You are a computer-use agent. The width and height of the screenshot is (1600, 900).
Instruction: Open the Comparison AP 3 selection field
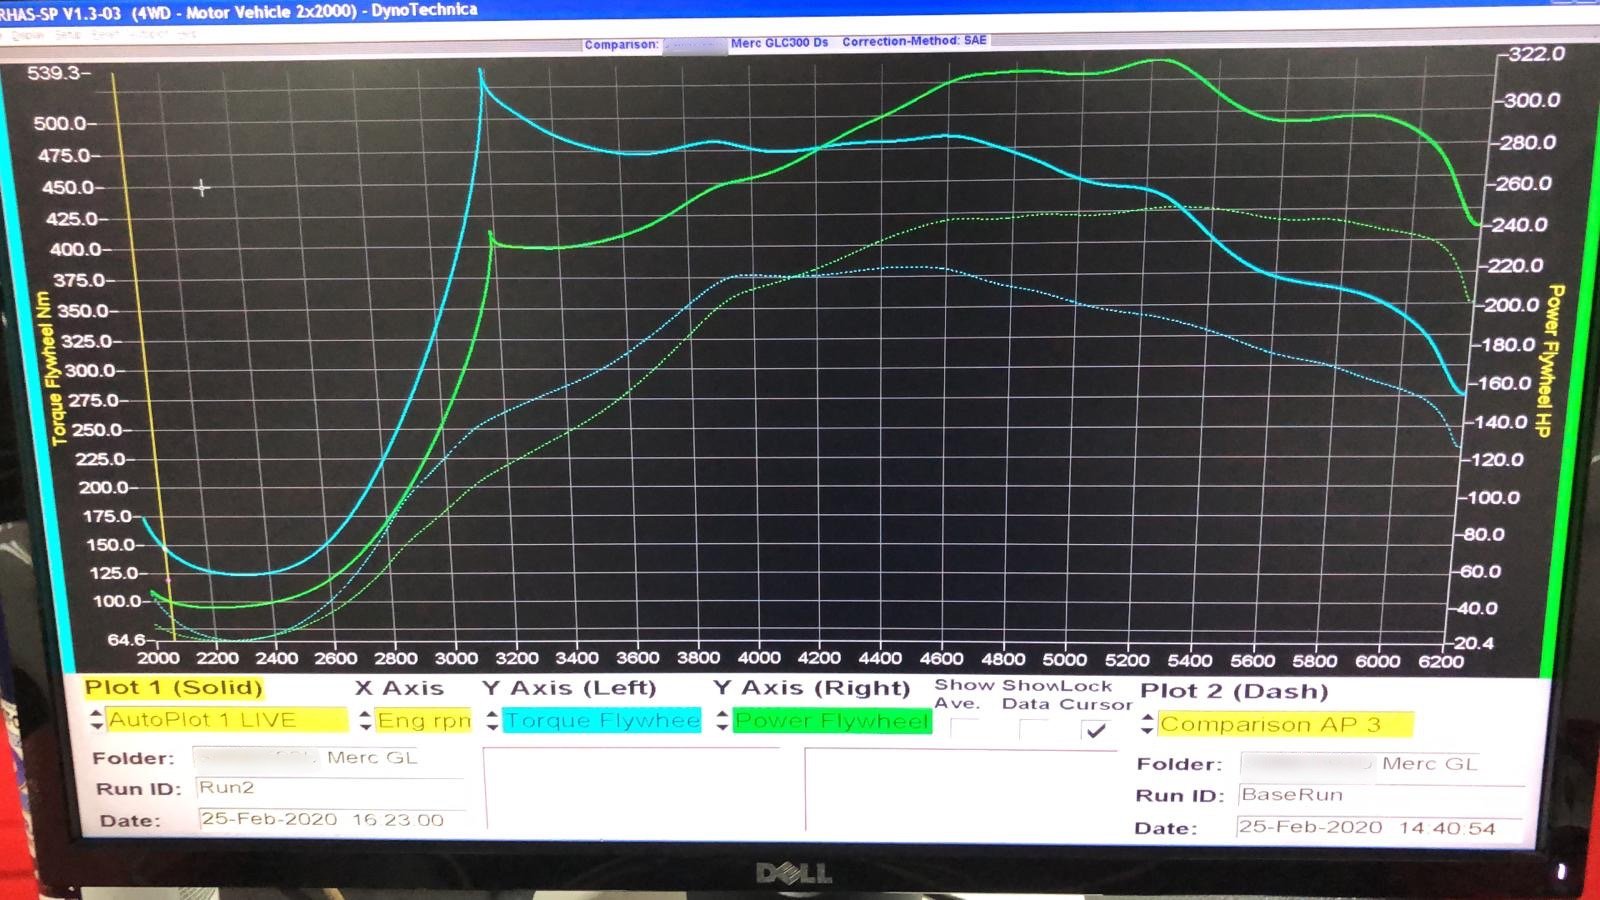1286,724
